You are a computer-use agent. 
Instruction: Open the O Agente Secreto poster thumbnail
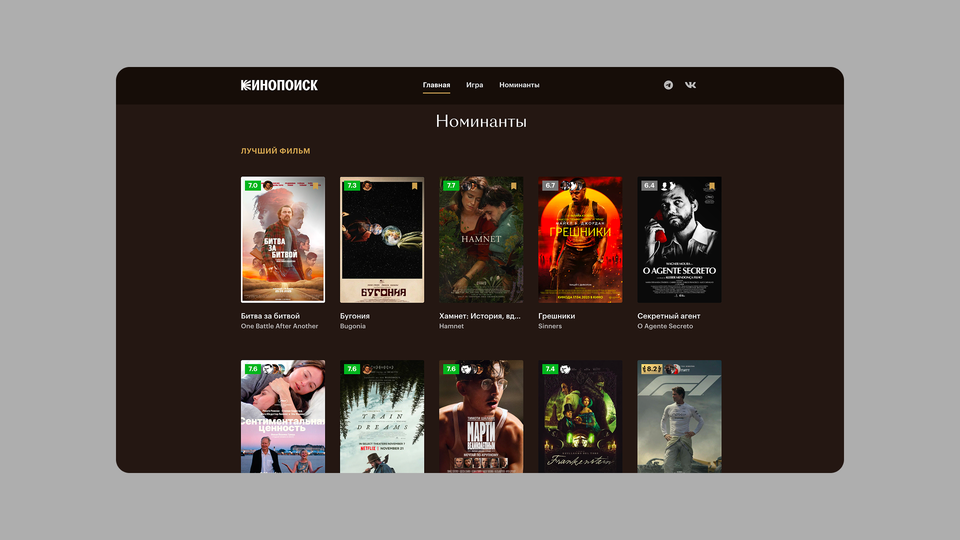pos(680,240)
